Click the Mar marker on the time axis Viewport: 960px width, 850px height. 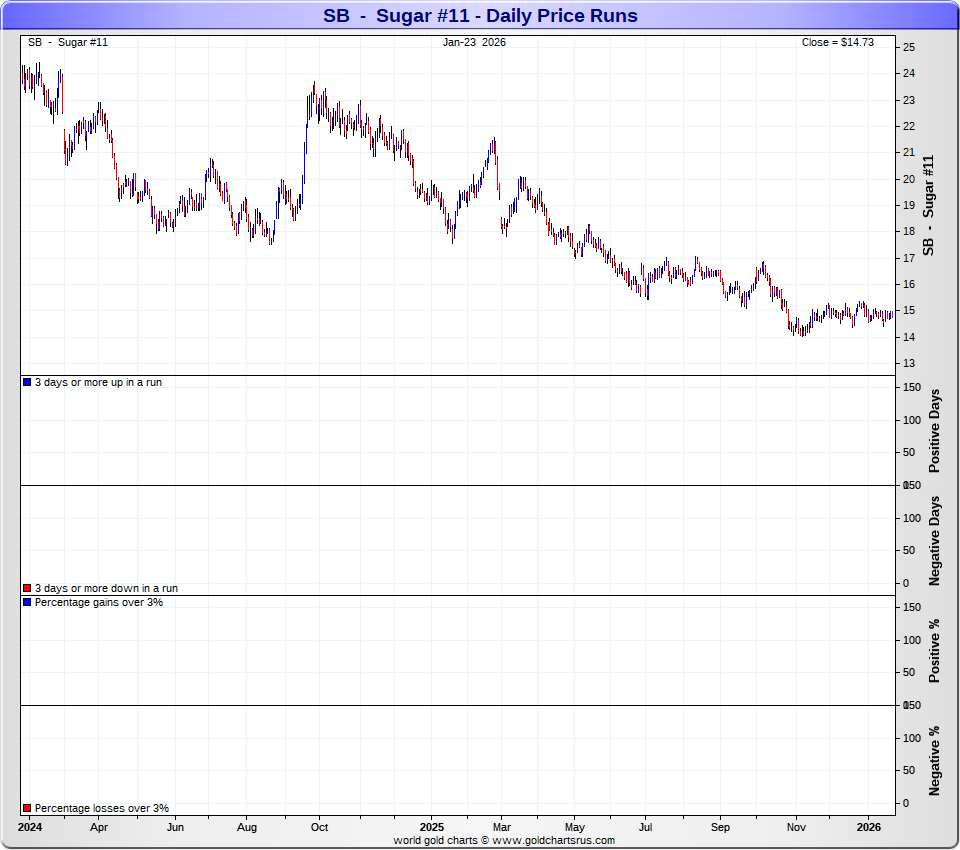(502, 828)
